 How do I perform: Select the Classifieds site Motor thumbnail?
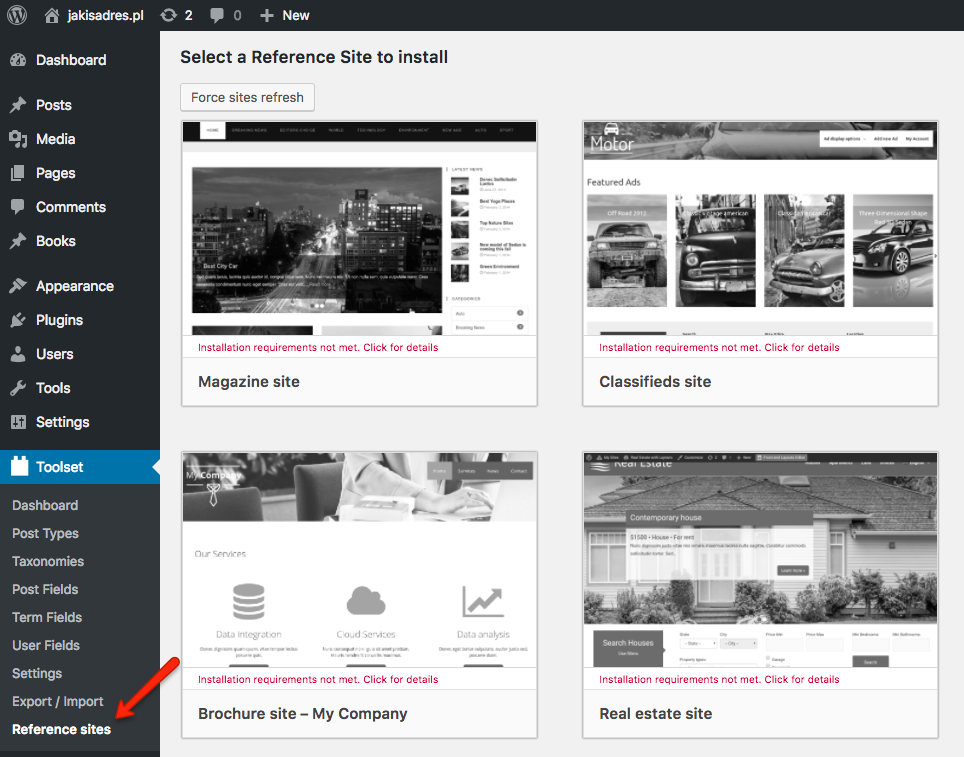click(x=761, y=228)
